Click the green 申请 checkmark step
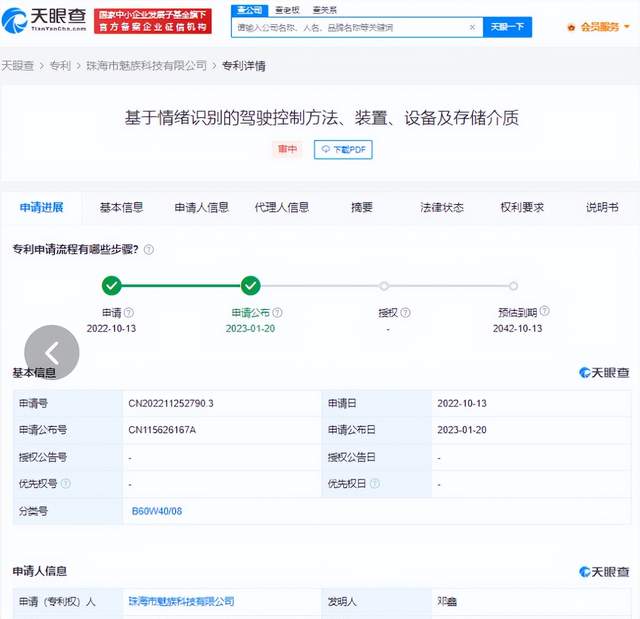 (x=111, y=286)
